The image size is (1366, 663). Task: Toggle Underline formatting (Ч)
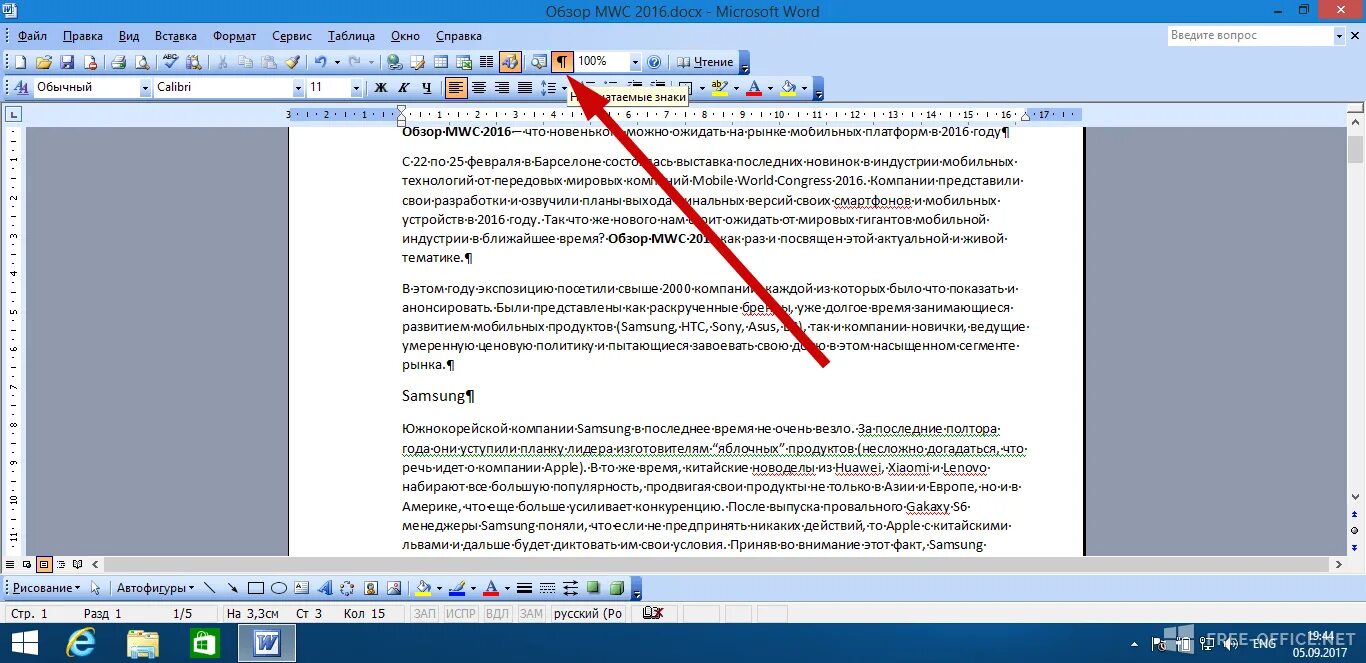coord(427,88)
